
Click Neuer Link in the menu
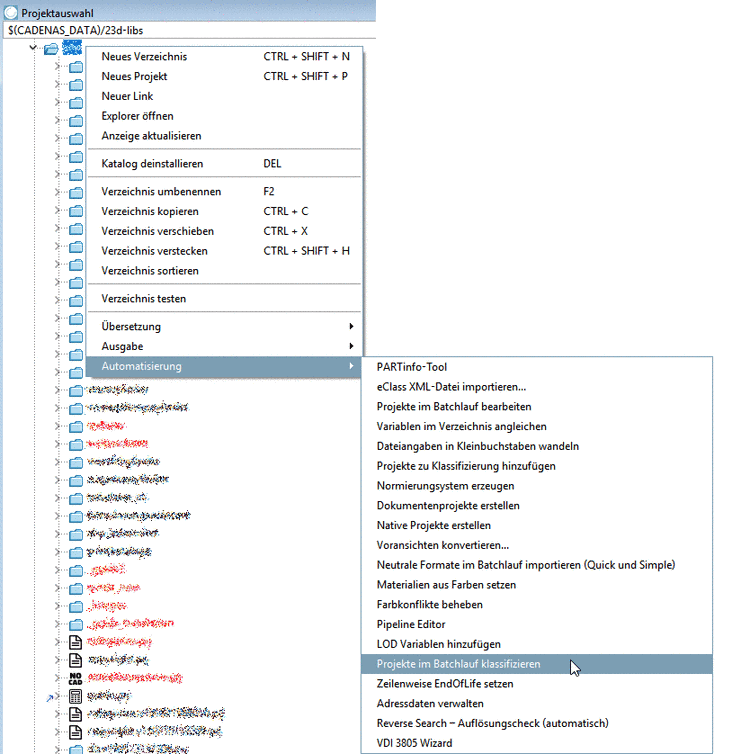224,96
